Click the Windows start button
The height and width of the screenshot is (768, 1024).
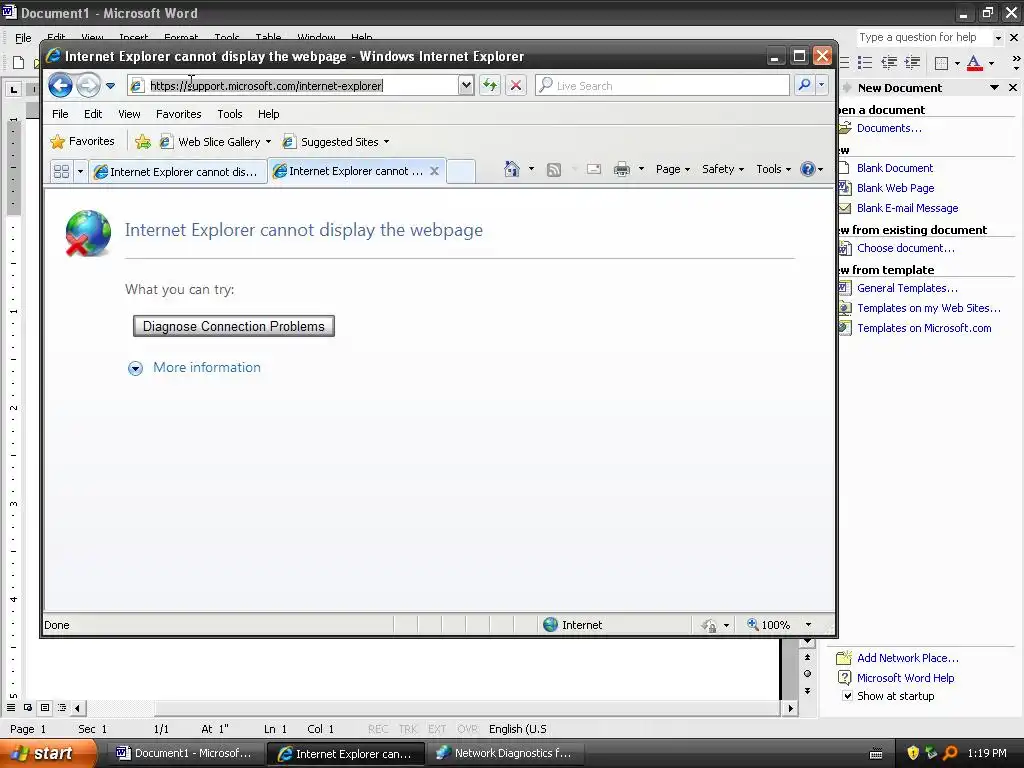47,753
